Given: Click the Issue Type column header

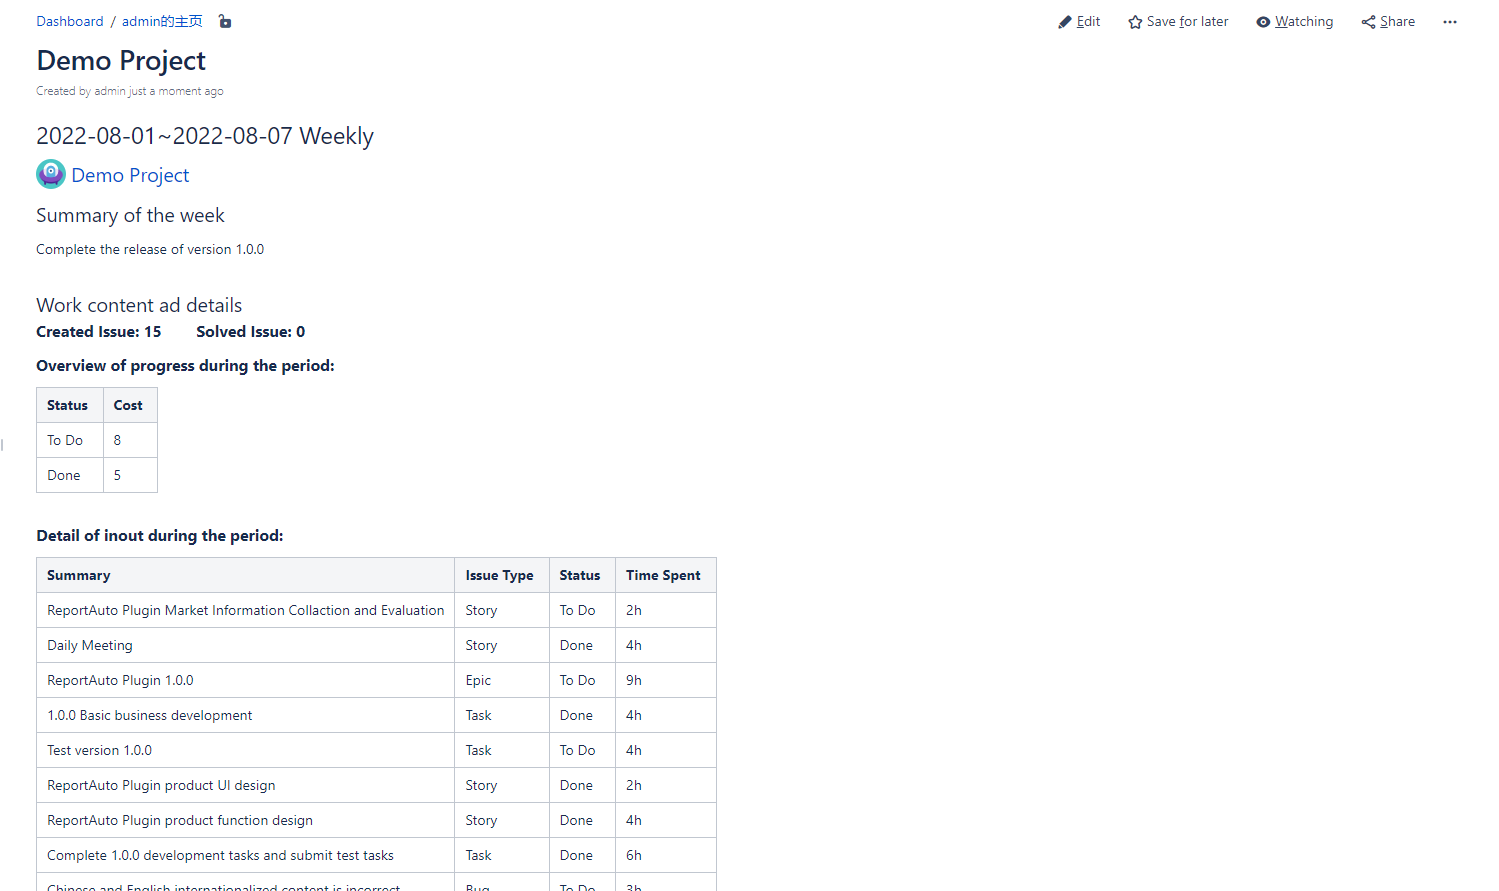Looking at the screenshot, I should [499, 575].
